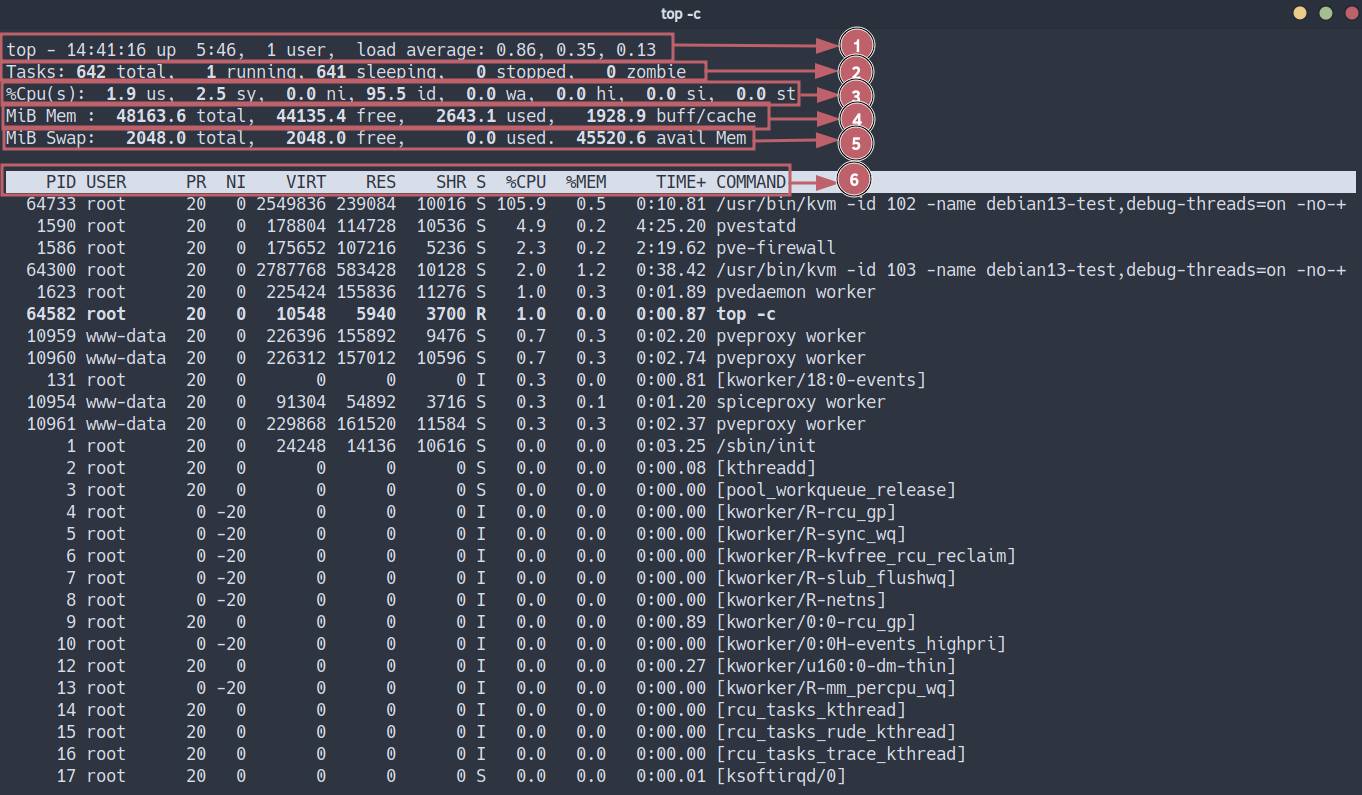Click the PID column header
1362x795 pixels.
click(x=61, y=182)
